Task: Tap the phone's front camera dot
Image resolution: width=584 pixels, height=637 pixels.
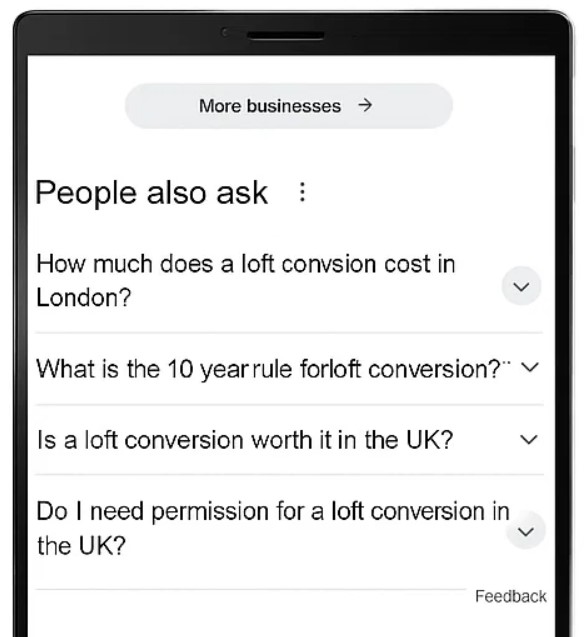Action: [x=225, y=32]
